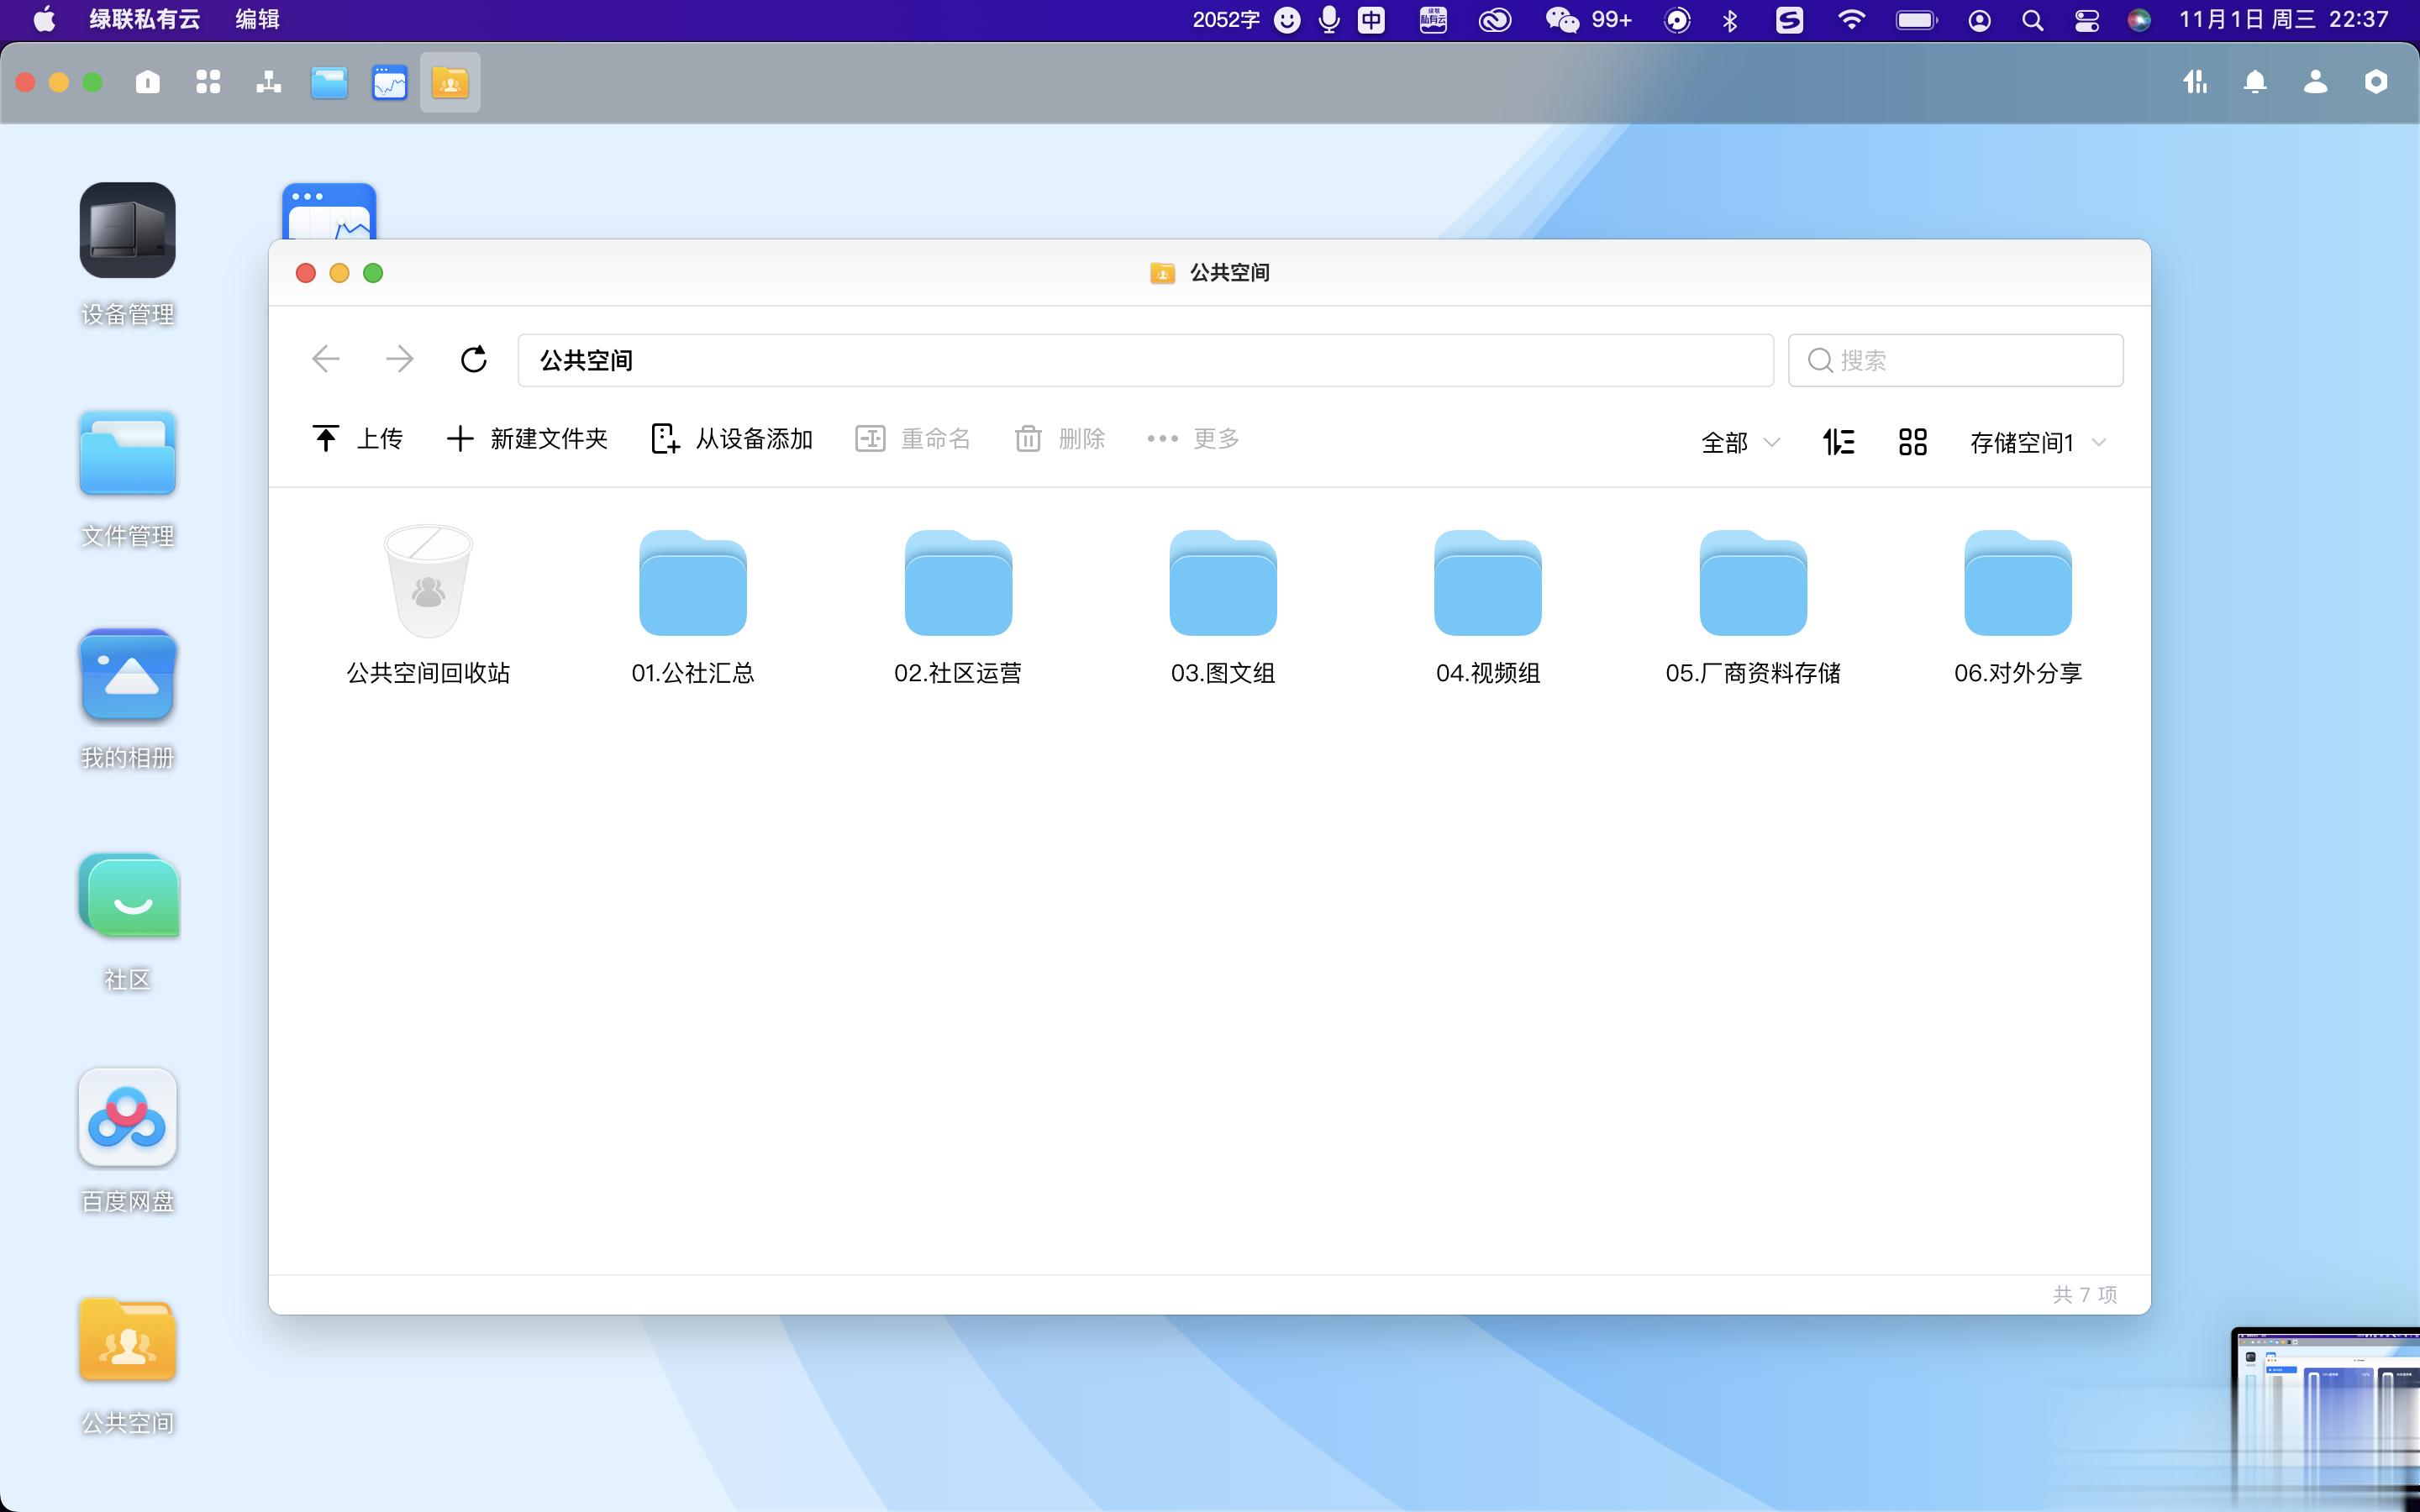This screenshot has width=2420, height=1512.
Task: Open the Siri menu bar icon
Action: tap(2139, 20)
